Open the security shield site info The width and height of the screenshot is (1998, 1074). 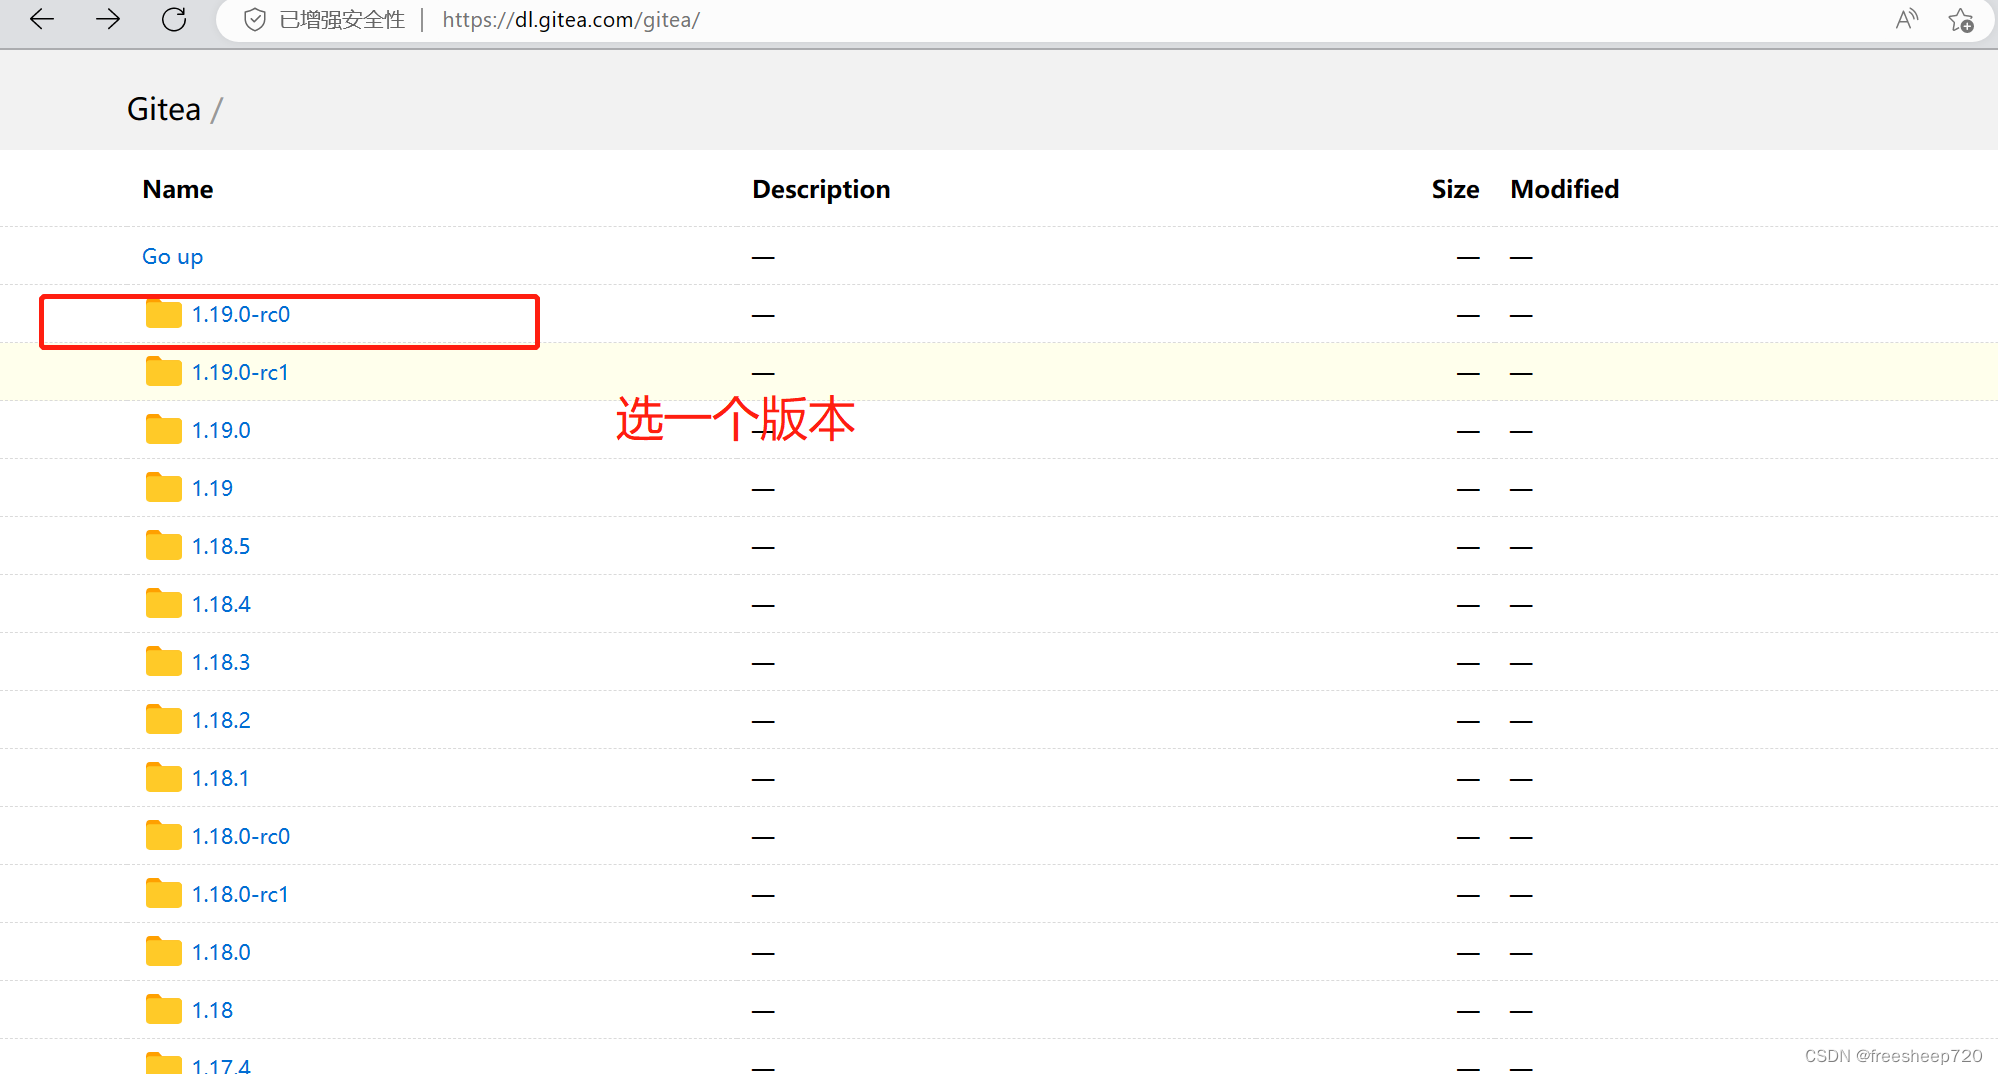(x=255, y=20)
